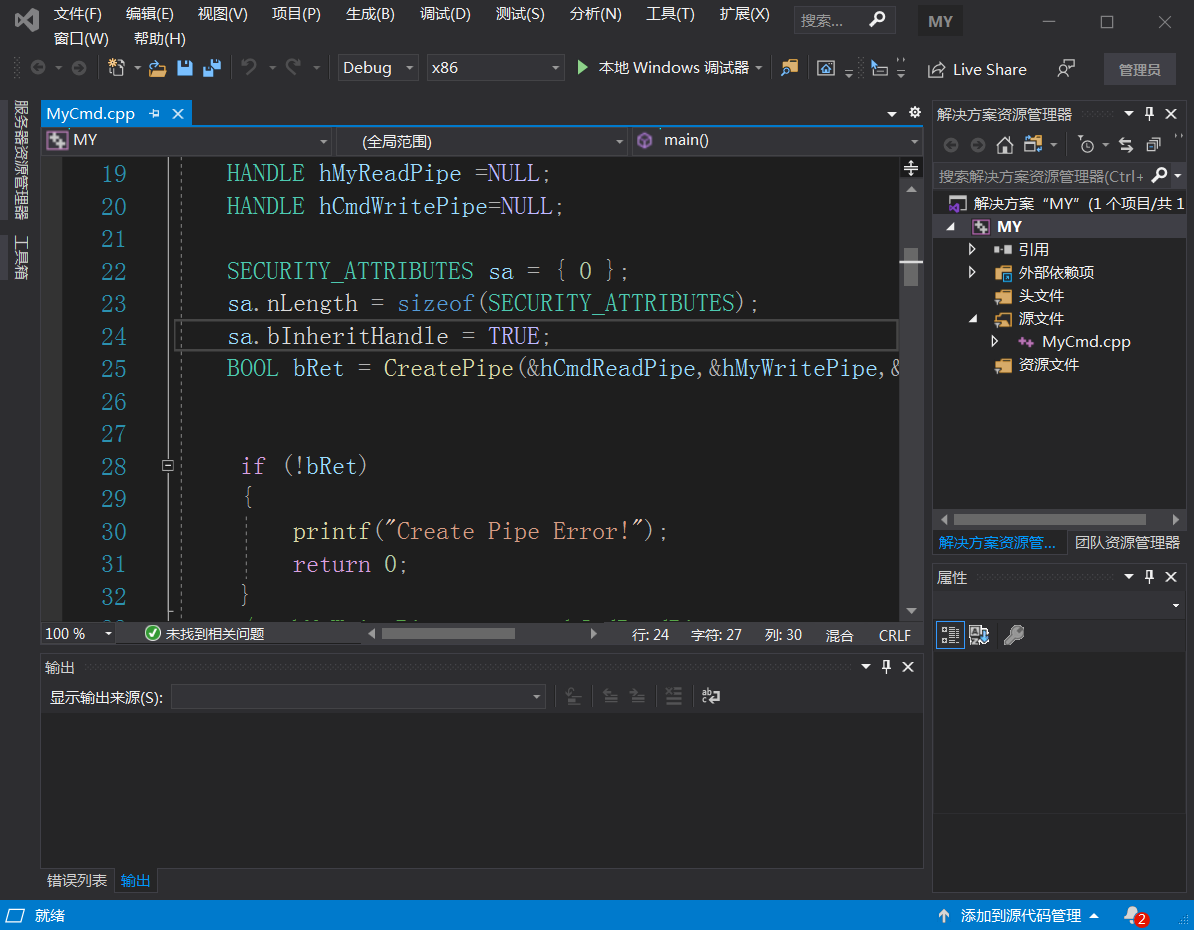Collapse the 源文件 folder node
Image resolution: width=1194 pixels, height=930 pixels.
click(x=972, y=319)
